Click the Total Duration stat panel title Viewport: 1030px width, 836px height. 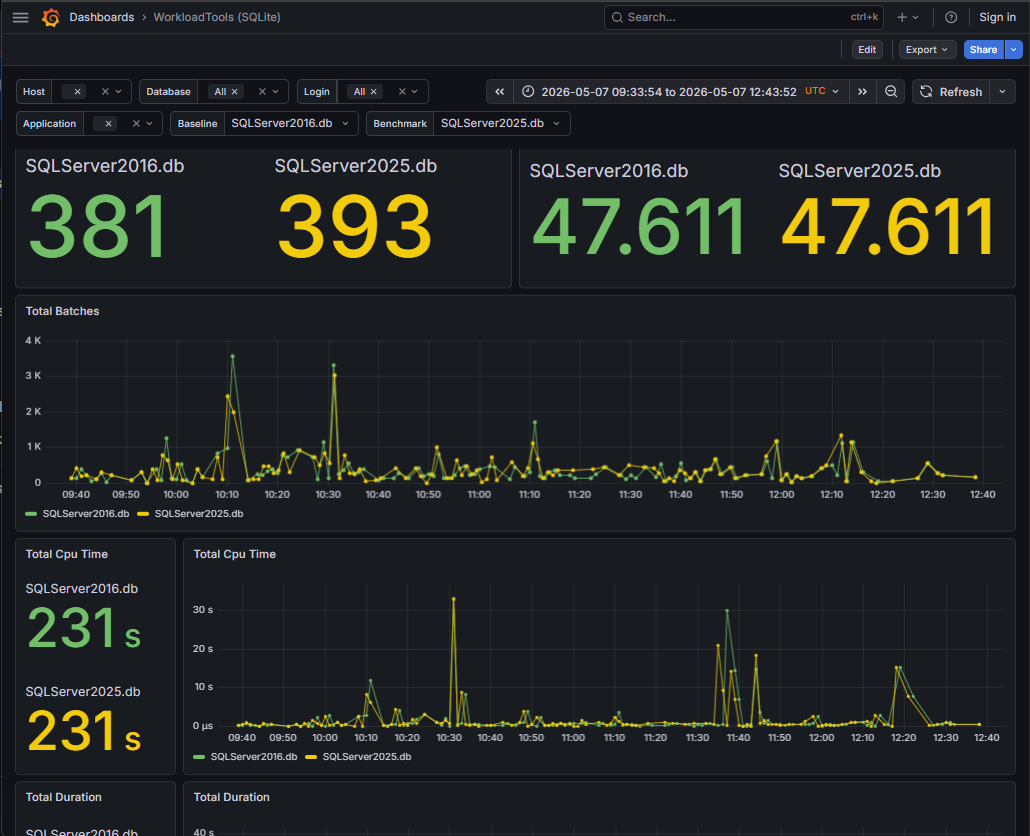coord(63,797)
